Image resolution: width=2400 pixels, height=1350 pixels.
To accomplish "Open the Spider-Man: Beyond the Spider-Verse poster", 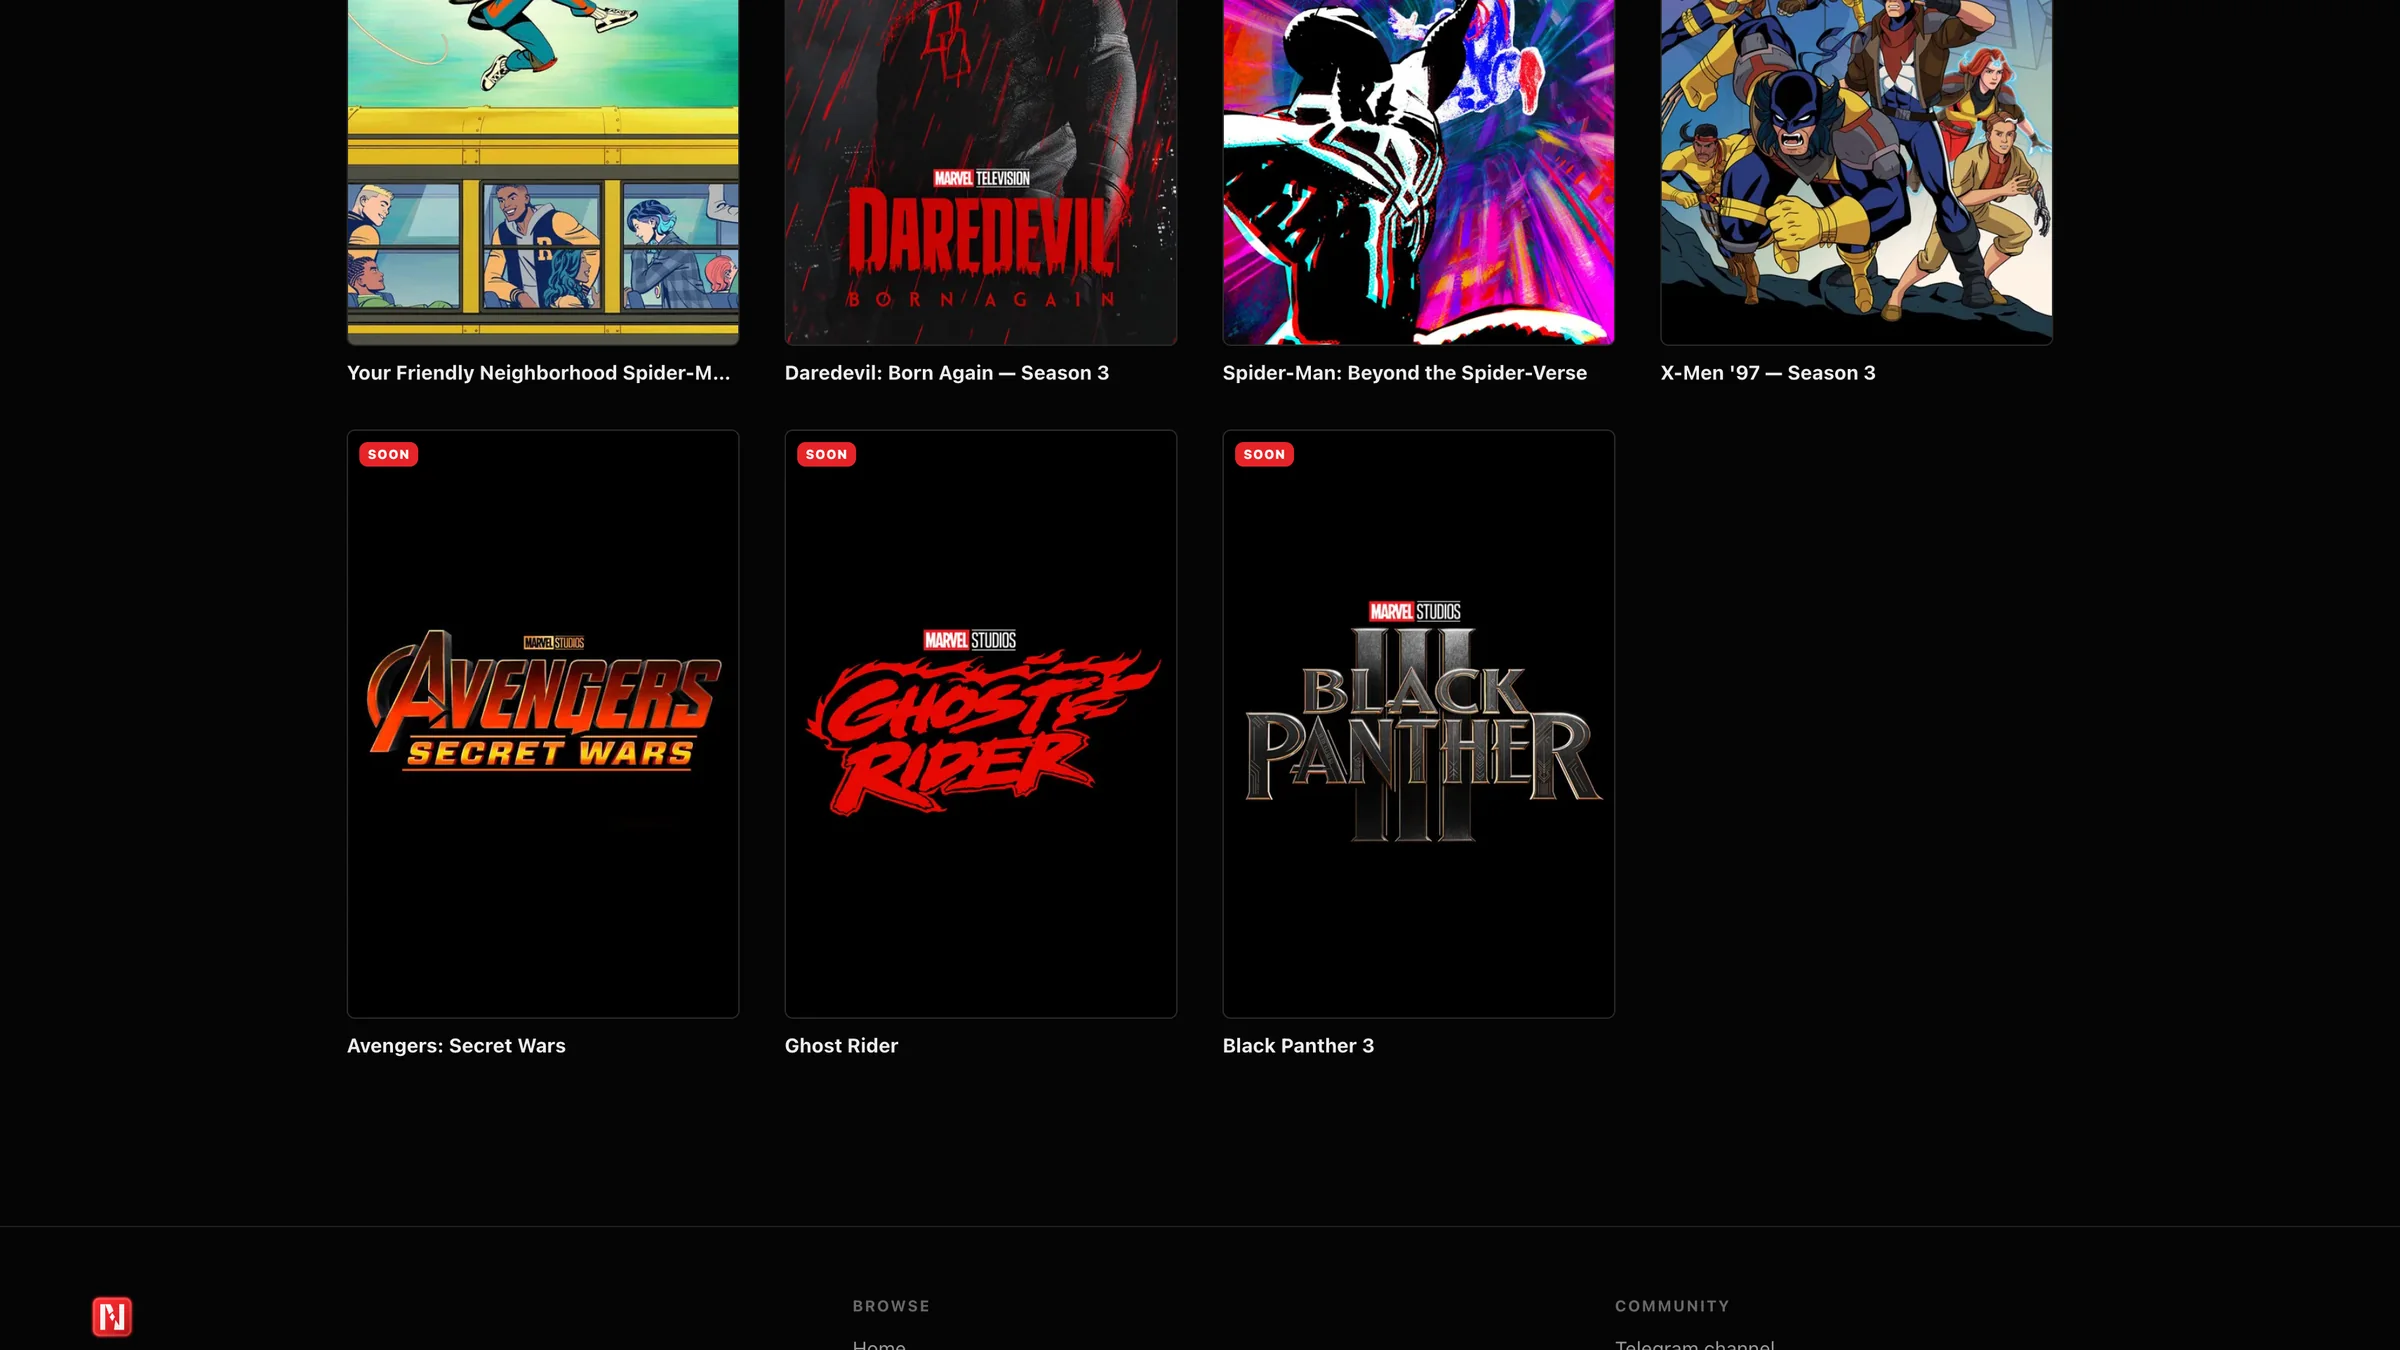I will tap(1419, 172).
